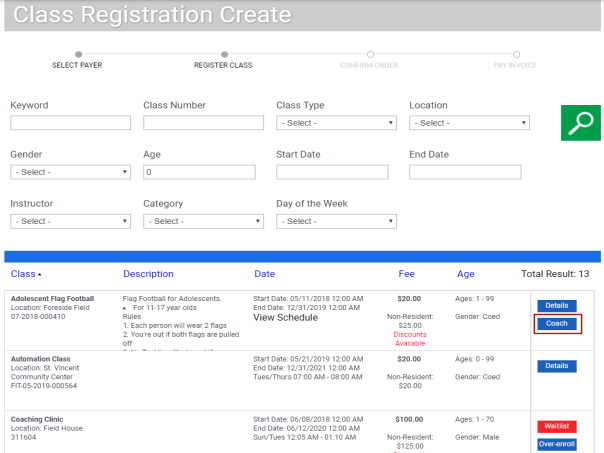This screenshot has width=604, height=453.
Task: Open the Gender select dropdown
Action: click(x=70, y=172)
